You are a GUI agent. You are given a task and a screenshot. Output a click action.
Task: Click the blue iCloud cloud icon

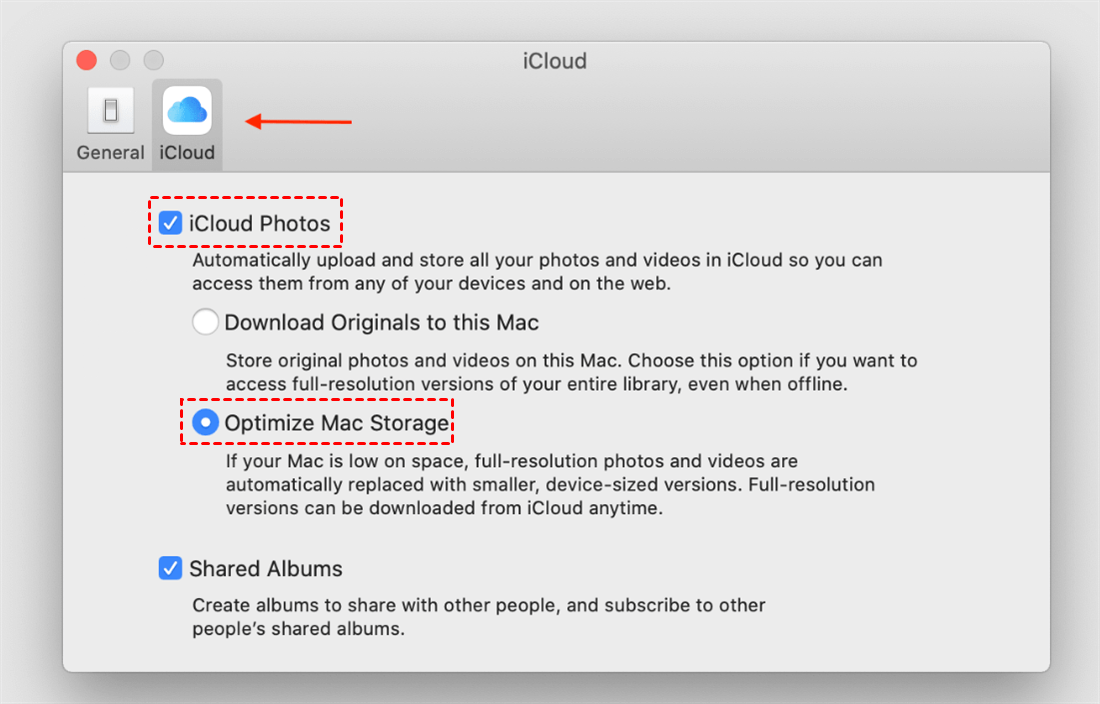187,110
